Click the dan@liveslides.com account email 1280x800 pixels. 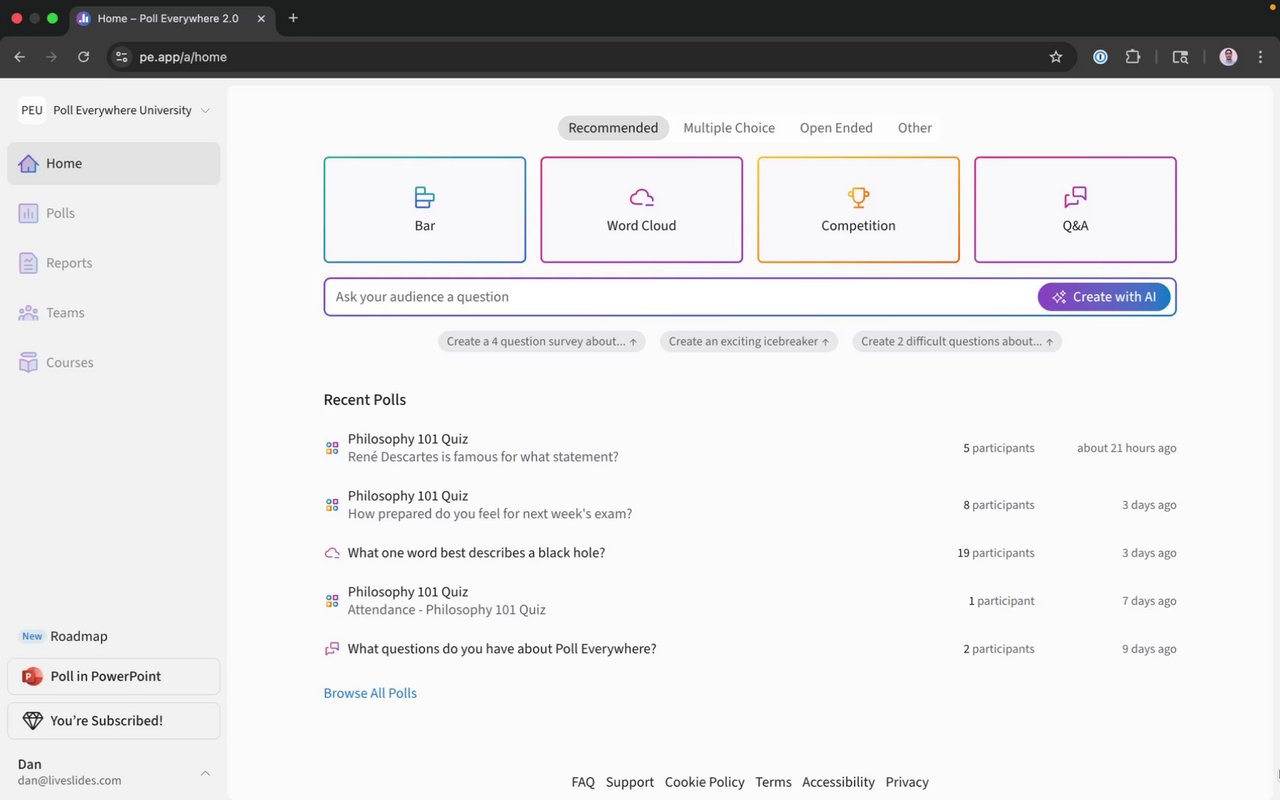tap(70, 781)
